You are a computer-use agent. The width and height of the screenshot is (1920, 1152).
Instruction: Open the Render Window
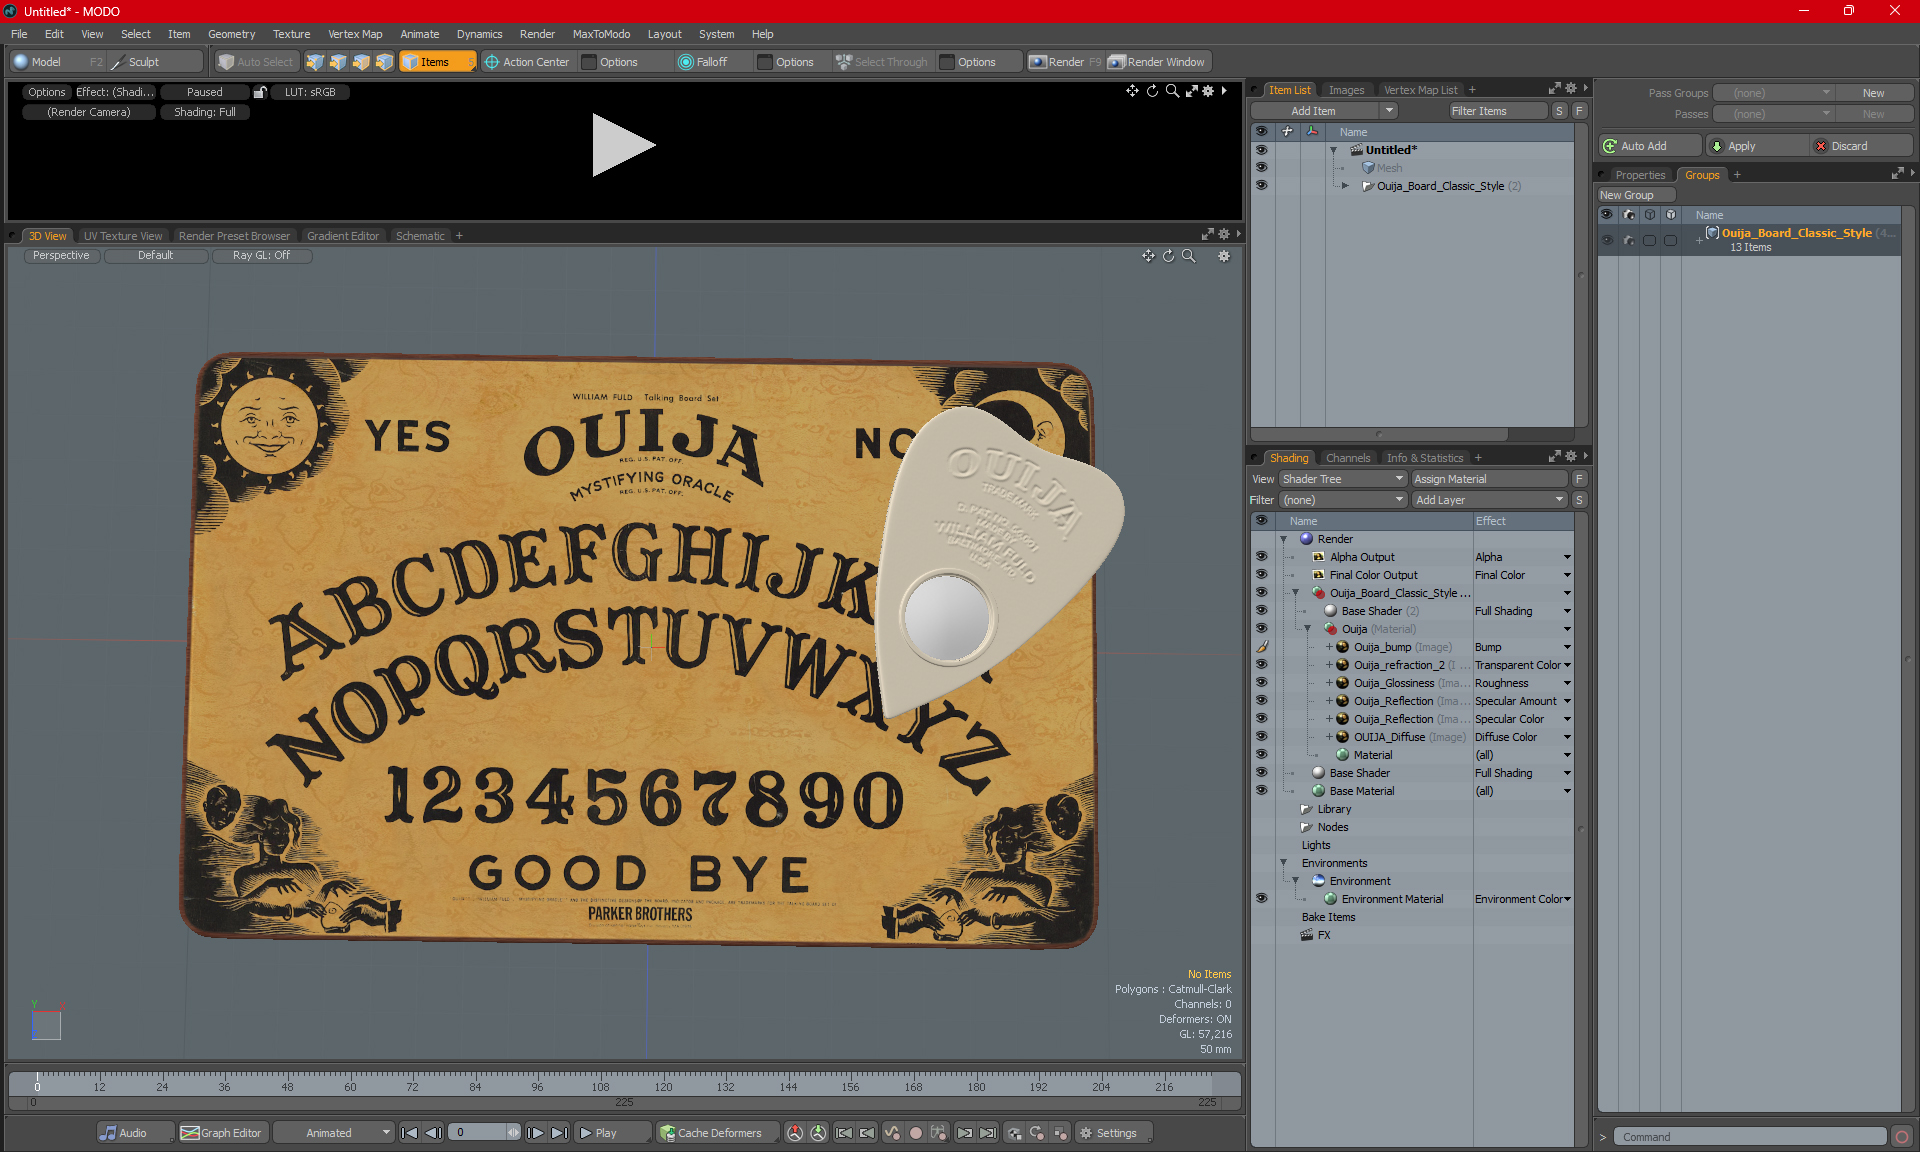[1157, 62]
